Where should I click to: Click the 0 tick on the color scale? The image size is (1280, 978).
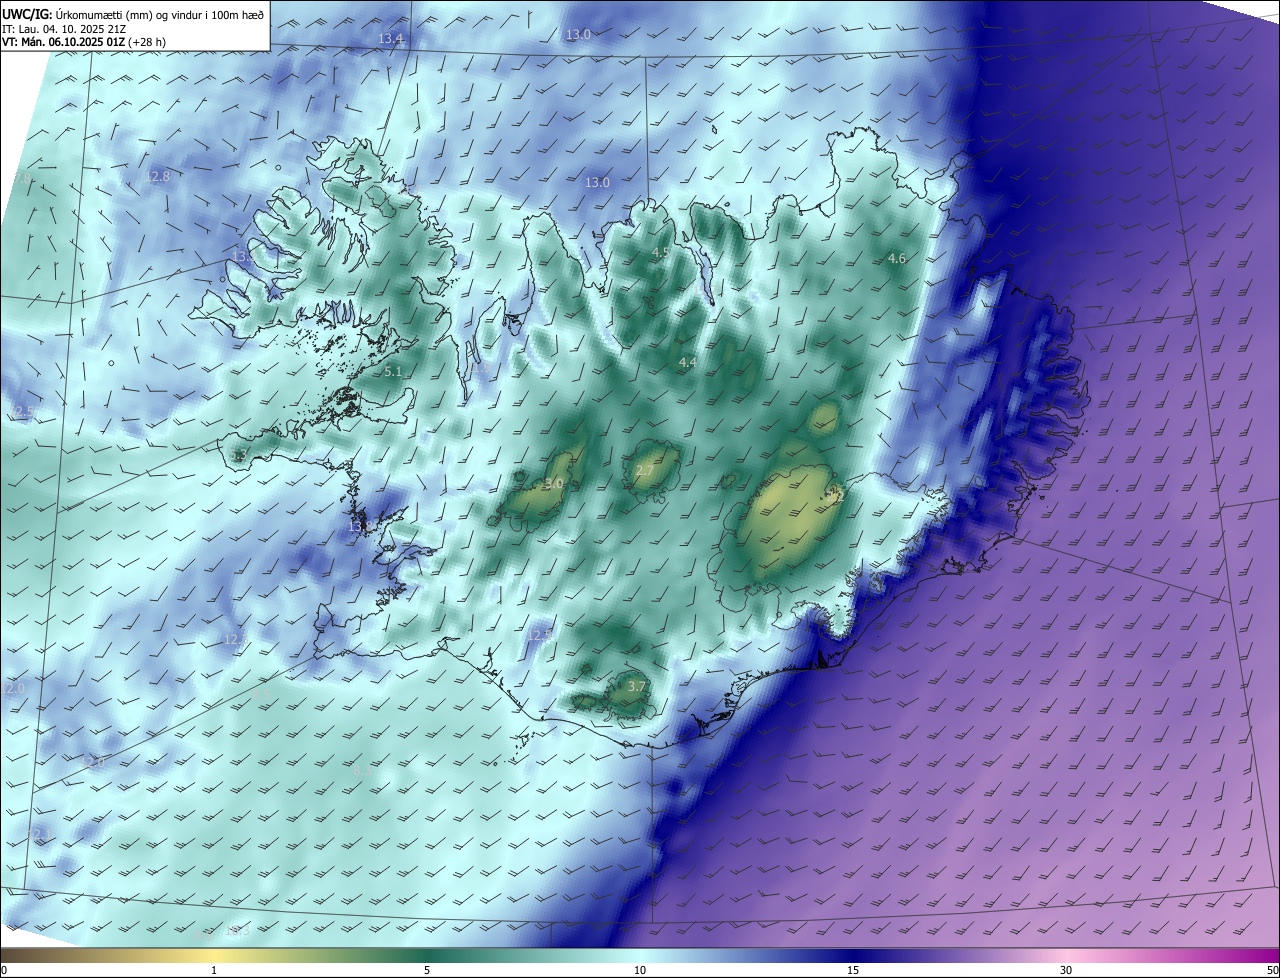click(4, 970)
